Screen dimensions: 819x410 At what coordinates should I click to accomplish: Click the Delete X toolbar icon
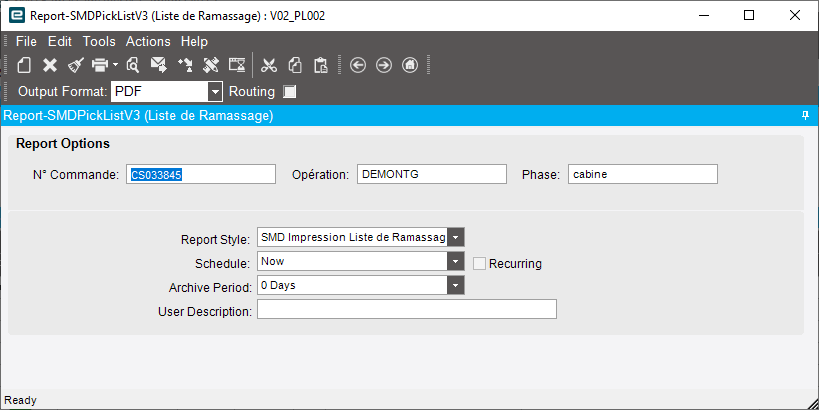click(50, 65)
